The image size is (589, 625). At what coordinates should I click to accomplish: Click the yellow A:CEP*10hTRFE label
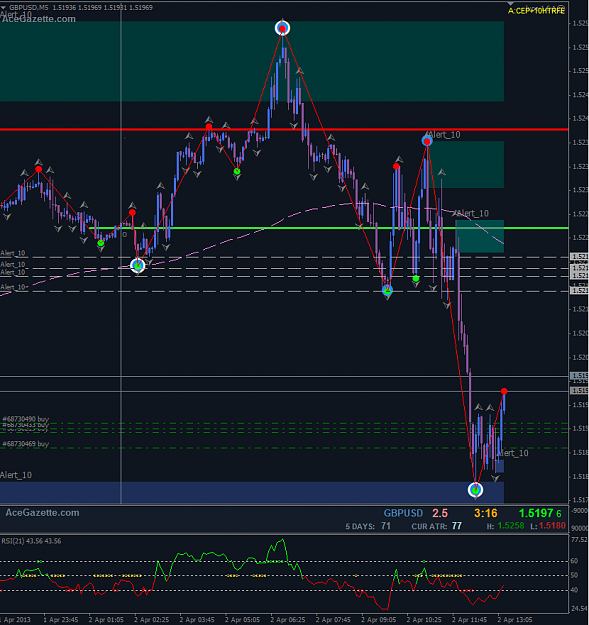[x=536, y=11]
